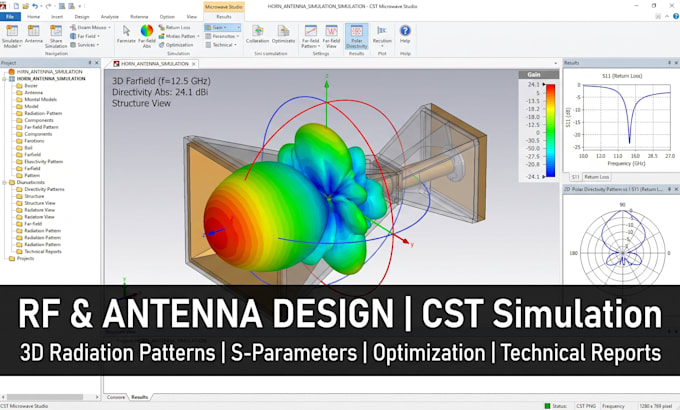
Task: Select the Directivity Patterns tree folder
Action: coord(40,189)
